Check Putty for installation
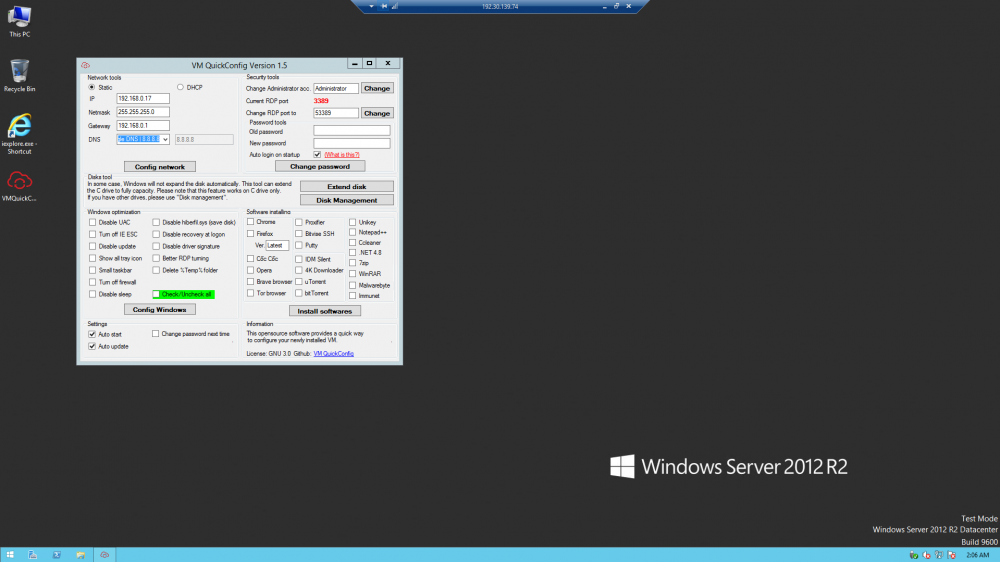1000x562 pixels. pyautogui.click(x=299, y=245)
